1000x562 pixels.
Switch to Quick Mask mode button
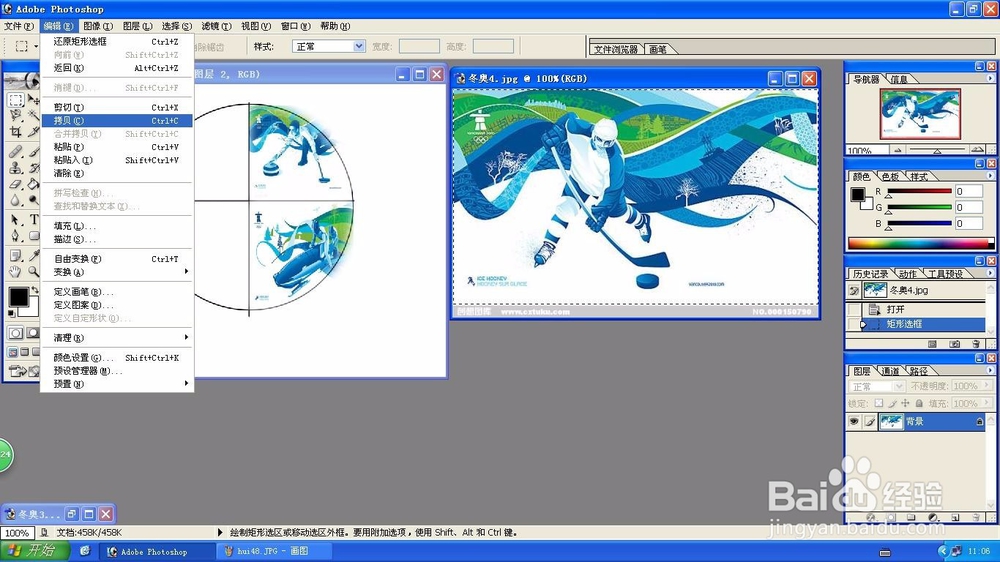point(32,333)
